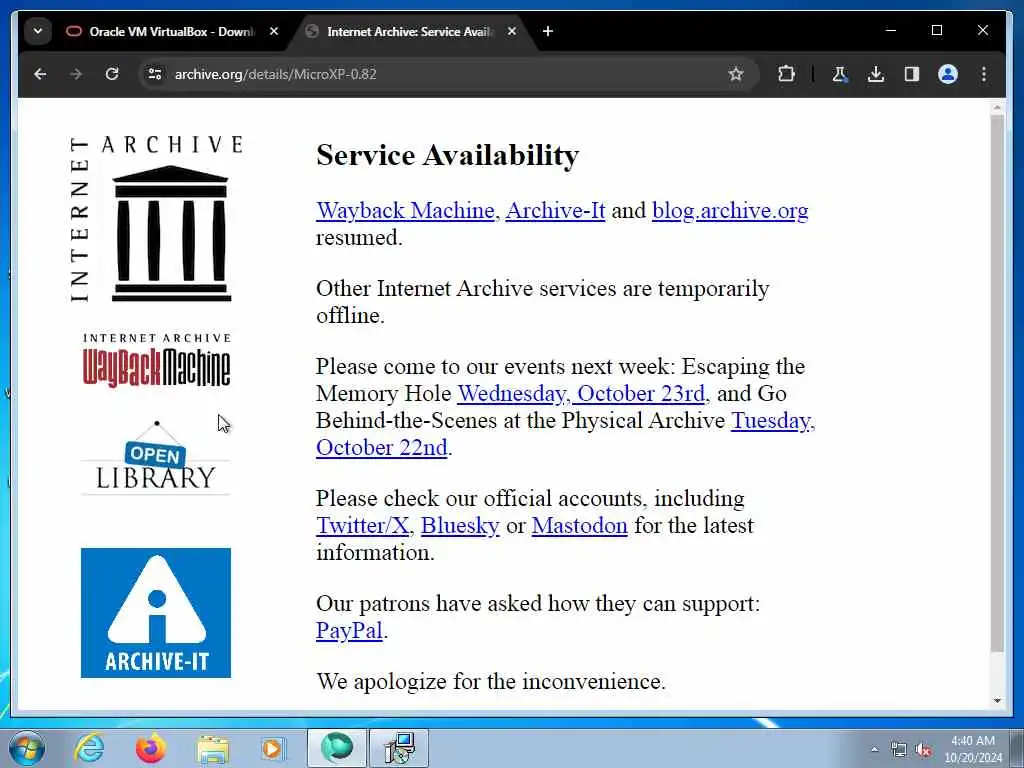Click the browser back arrow
Screen dimensions: 1024x768
coord(40,74)
